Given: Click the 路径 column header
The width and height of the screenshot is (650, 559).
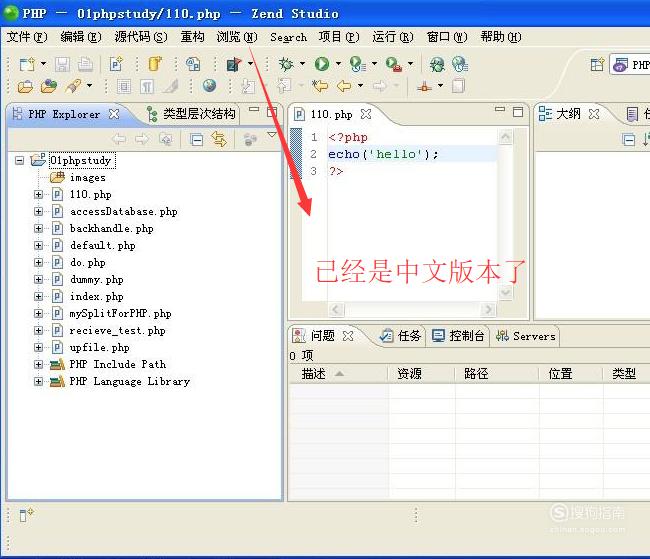Looking at the screenshot, I should click(497, 374).
